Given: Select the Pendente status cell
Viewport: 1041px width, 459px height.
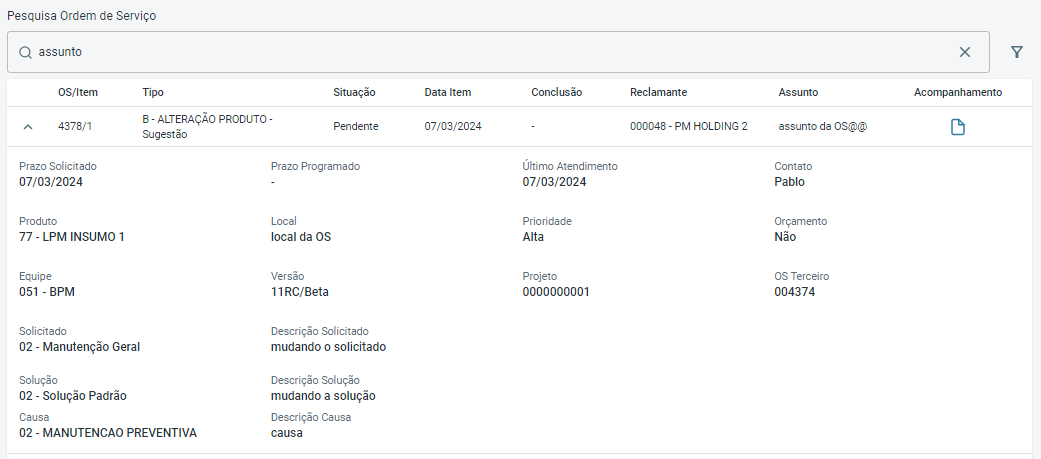Looking at the screenshot, I should tap(356, 127).
